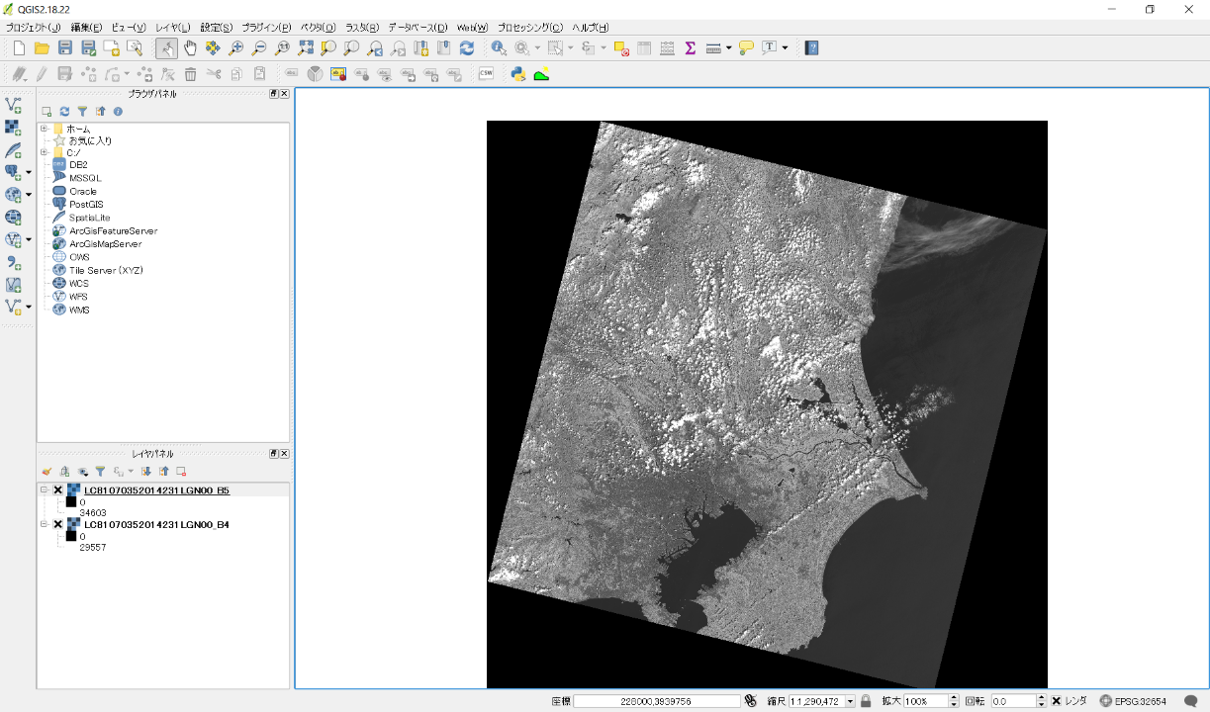
Task: Open the New Shapefile layer dropdown arrow
Action: tap(29, 307)
